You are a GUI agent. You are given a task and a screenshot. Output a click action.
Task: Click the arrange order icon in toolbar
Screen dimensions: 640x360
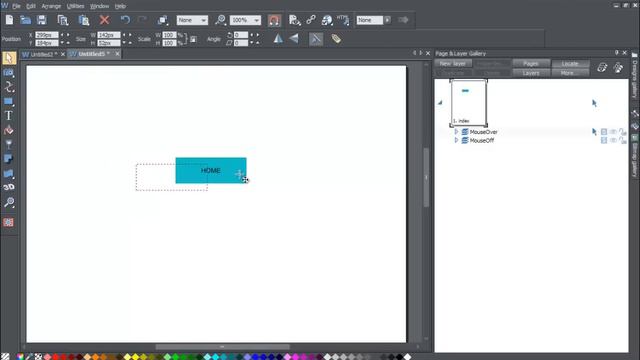(163, 20)
